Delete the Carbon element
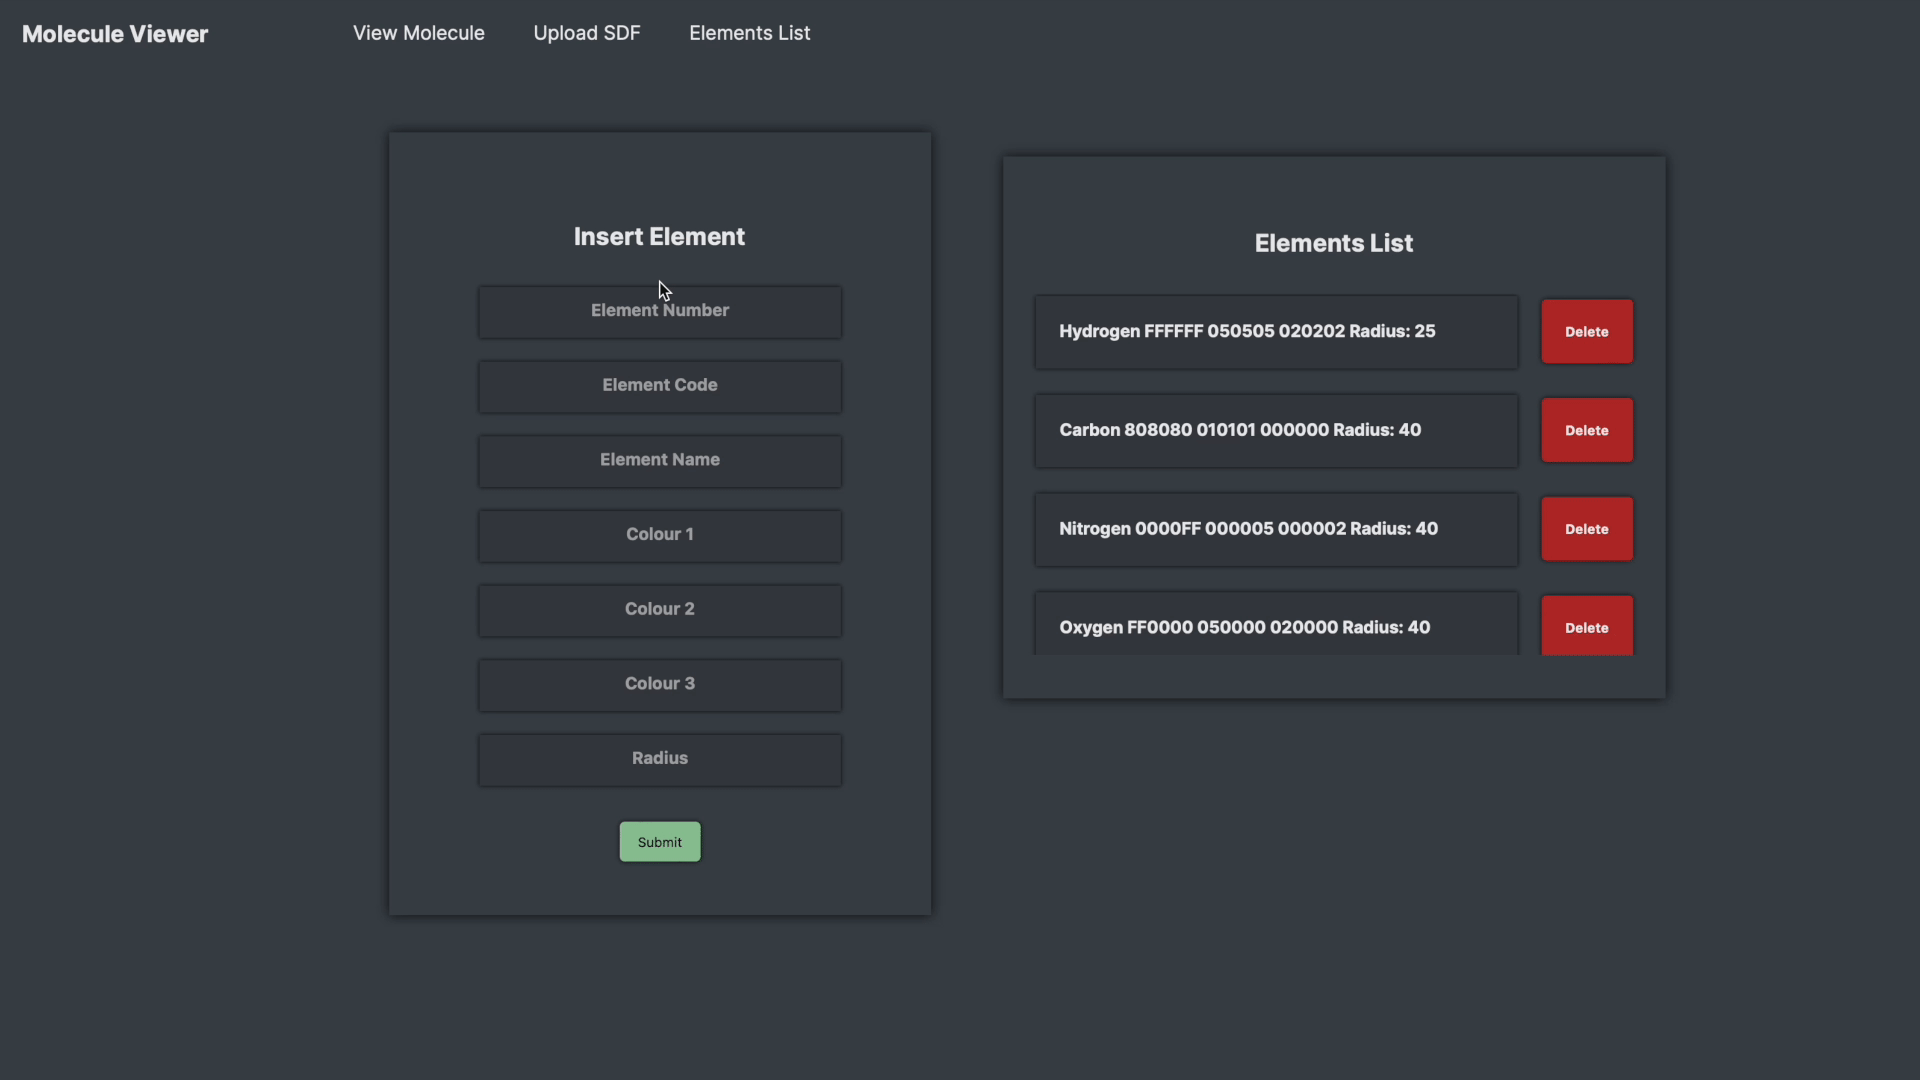1920x1080 pixels. [x=1587, y=430]
